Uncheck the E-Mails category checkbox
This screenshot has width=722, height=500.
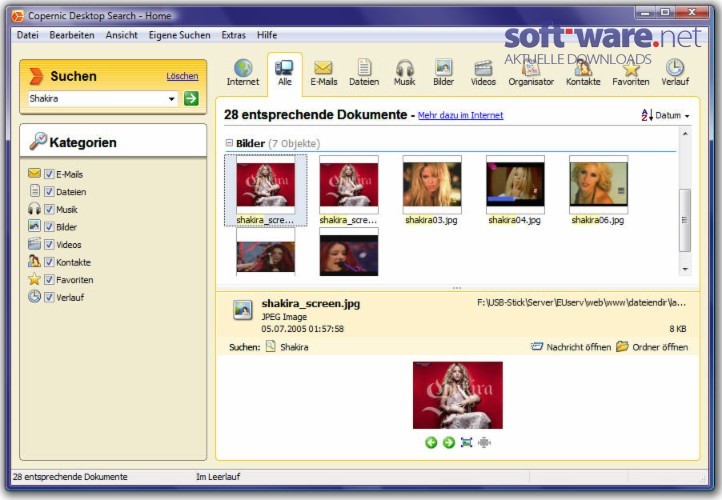(x=49, y=174)
